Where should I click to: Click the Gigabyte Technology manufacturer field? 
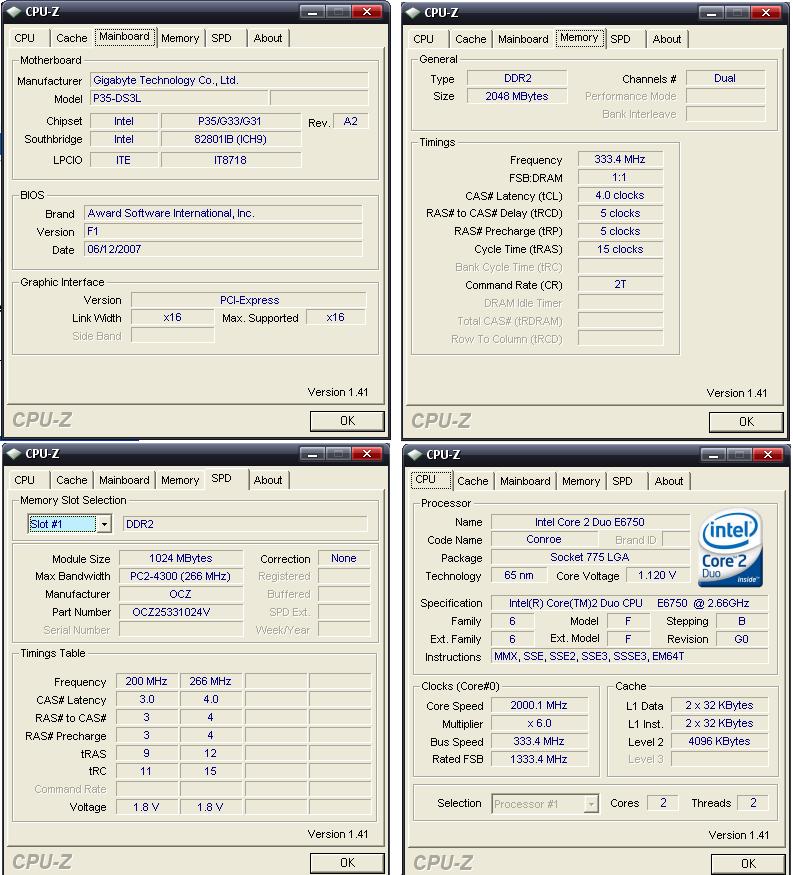click(229, 80)
